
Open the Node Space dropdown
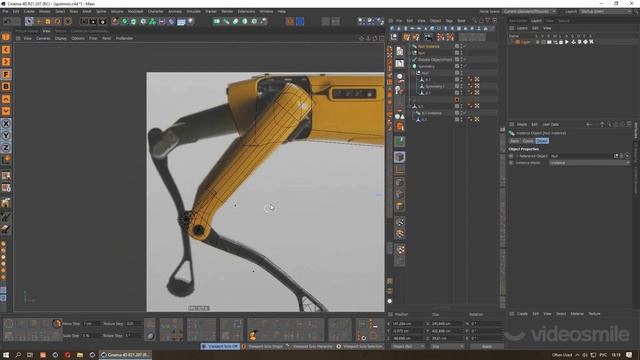tap(529, 11)
